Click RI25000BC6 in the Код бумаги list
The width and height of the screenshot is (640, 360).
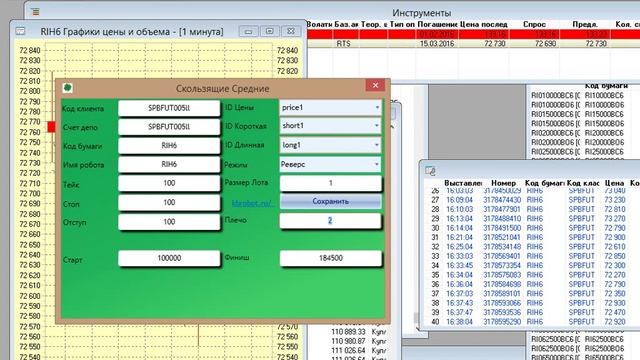[x=604, y=152]
